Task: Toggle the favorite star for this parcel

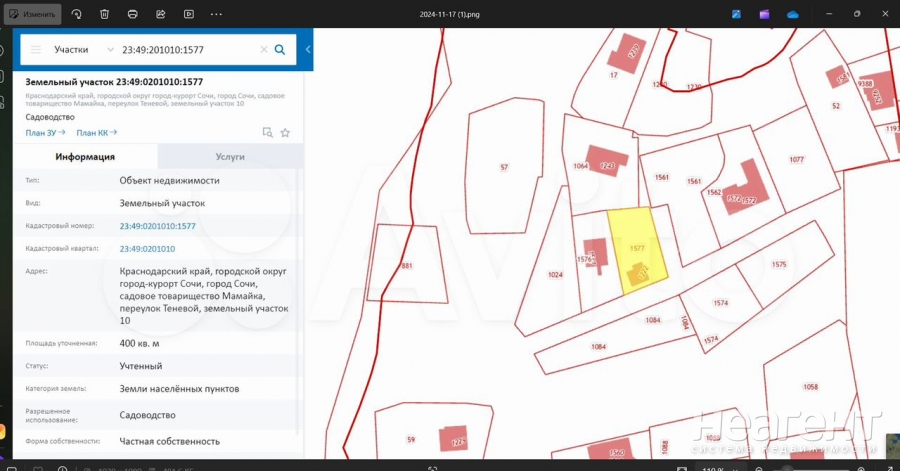Action: [285, 132]
